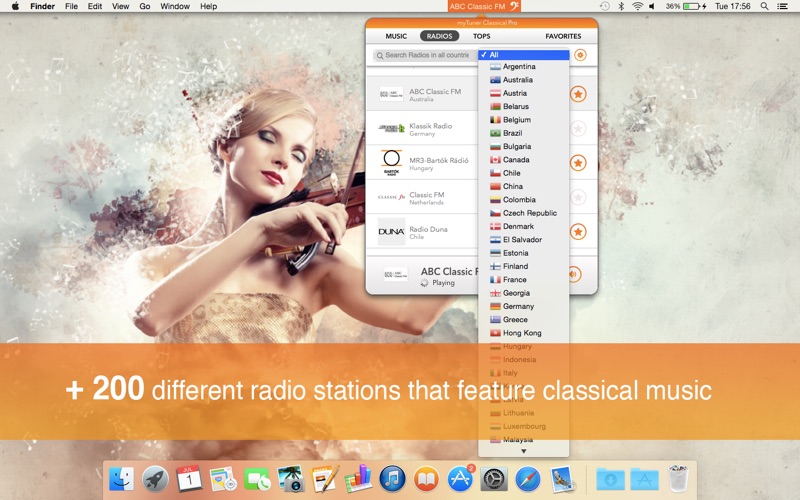
Task: Click the Bluetooth menu bar icon
Action: (621, 6)
